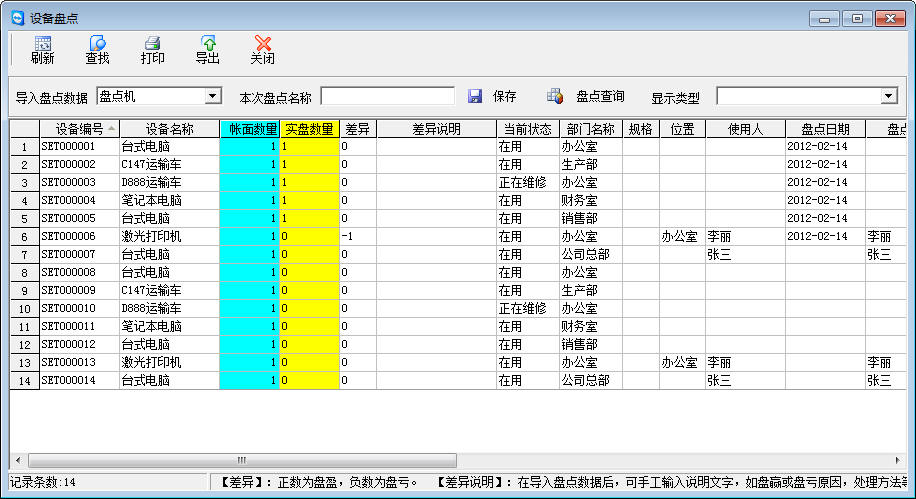Image resolution: width=916 pixels, height=499 pixels.
Task: Open the 显示类型 dropdown list
Action: pos(888,96)
